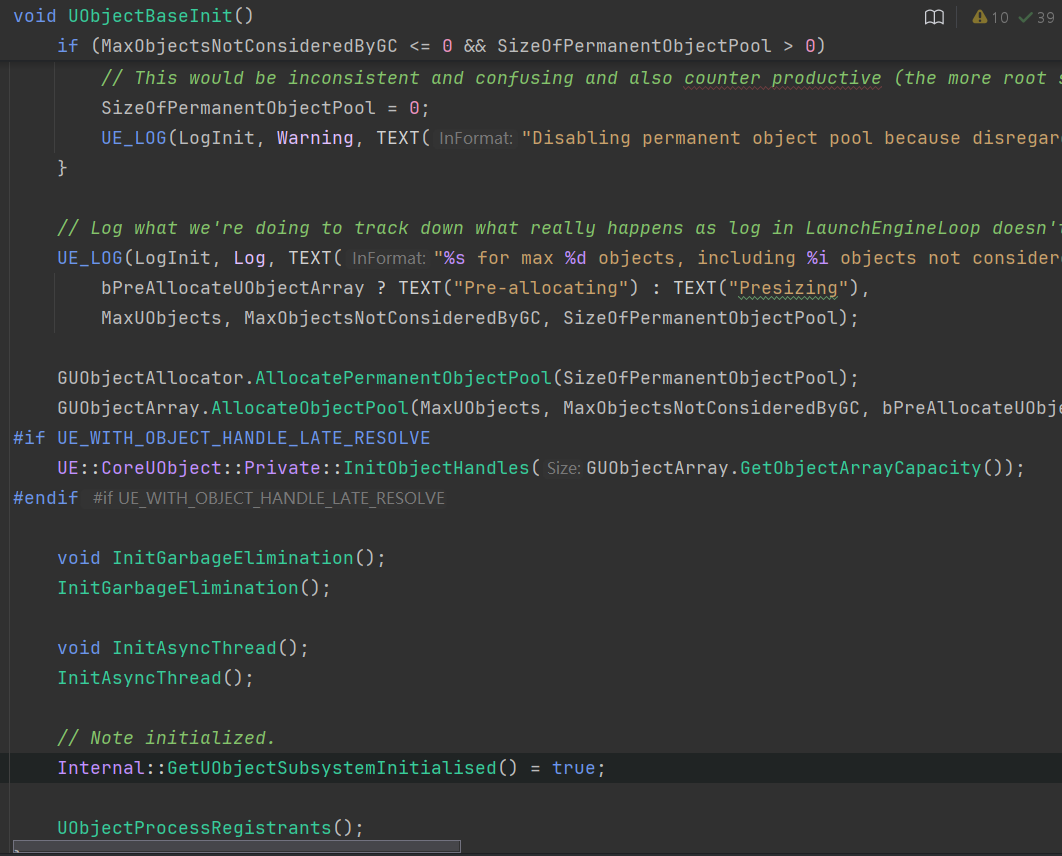1062x856 pixels.
Task: Click the "Pre-allocating" string literal
Action: point(541,288)
